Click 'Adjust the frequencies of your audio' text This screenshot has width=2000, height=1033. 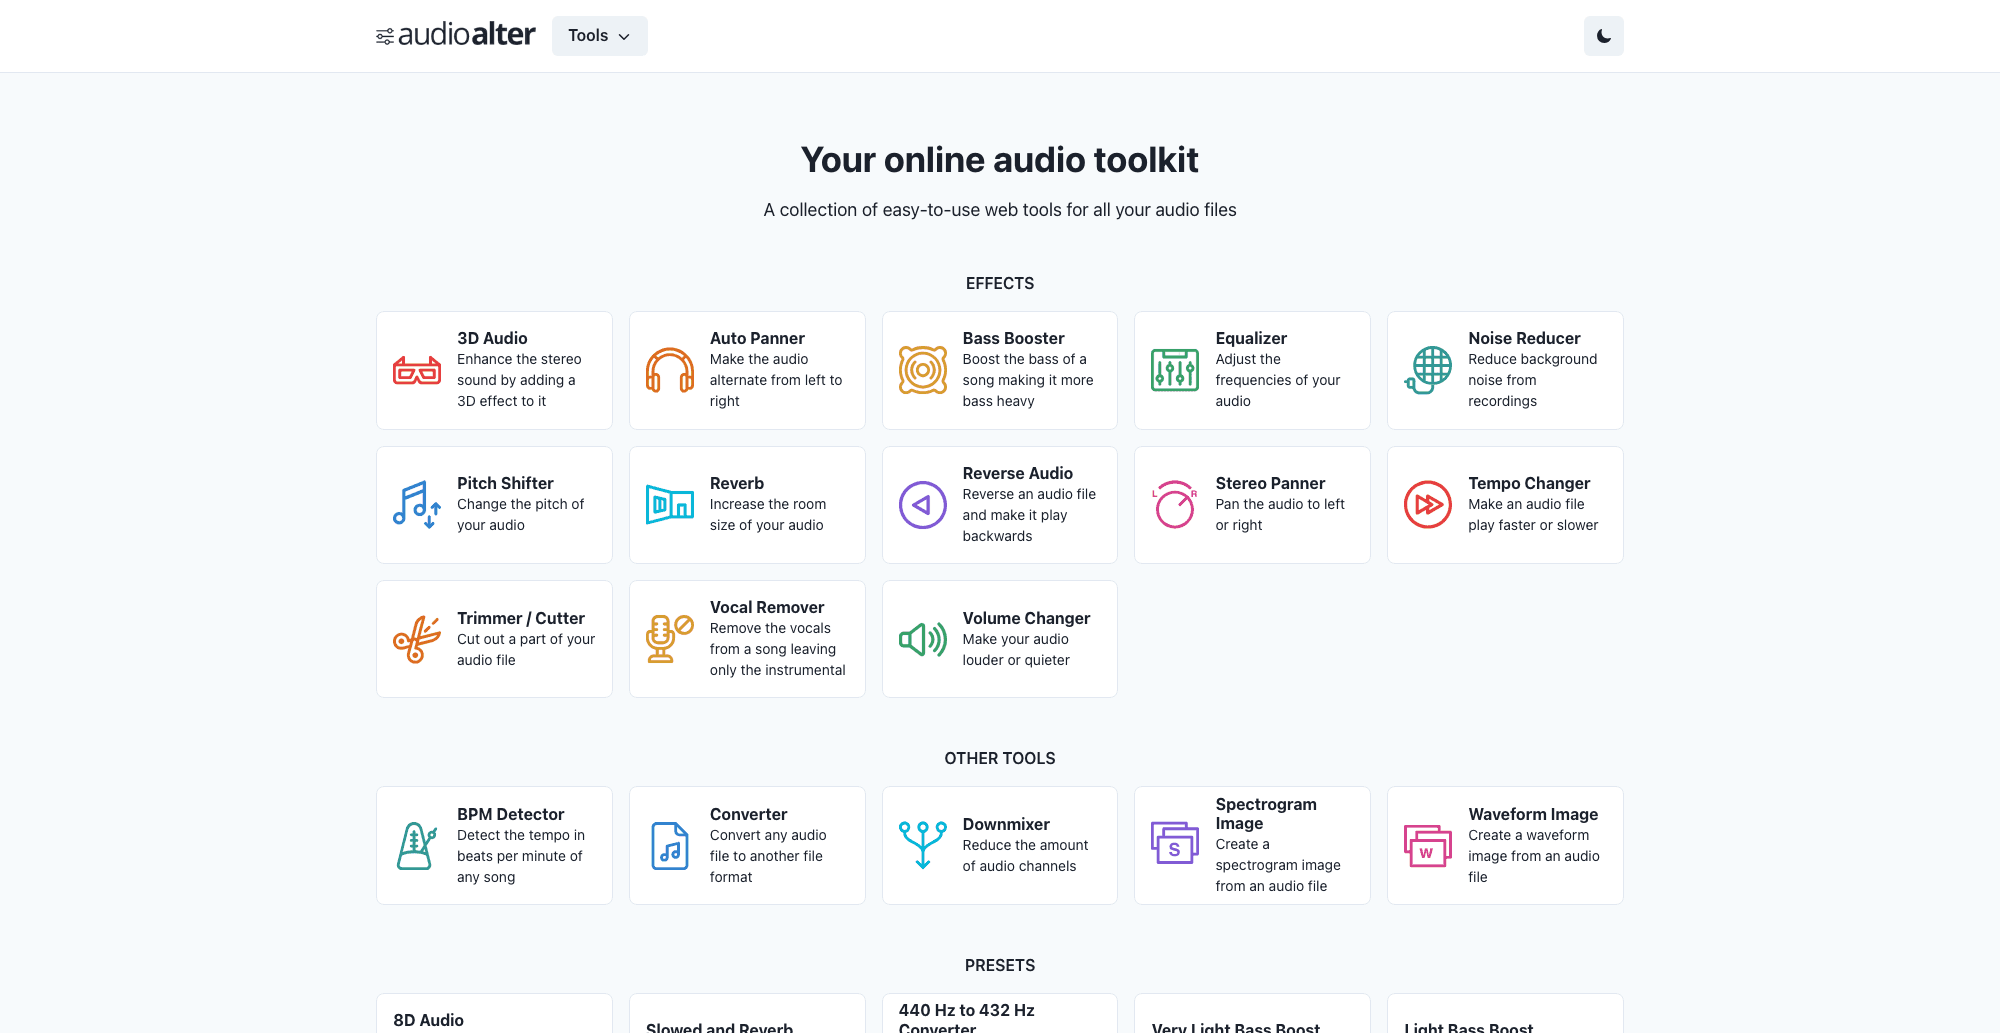(x=1278, y=380)
